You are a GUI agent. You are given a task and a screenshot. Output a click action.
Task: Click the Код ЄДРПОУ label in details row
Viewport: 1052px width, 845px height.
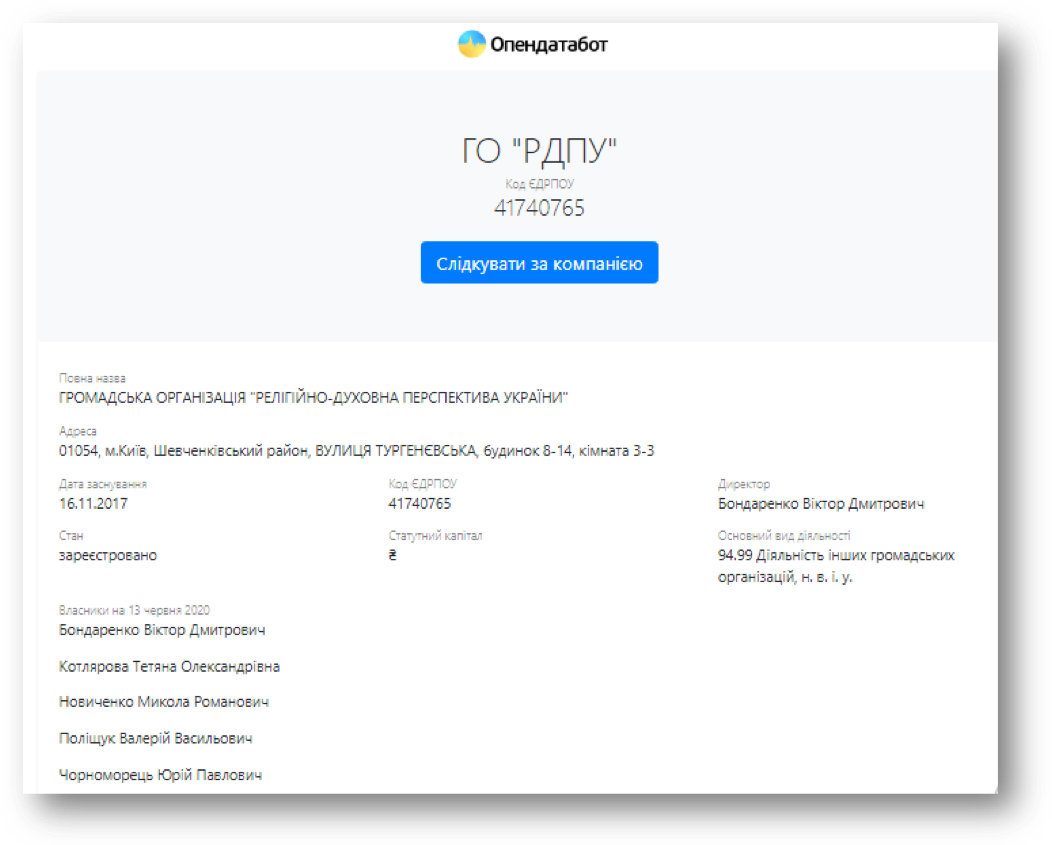423,484
